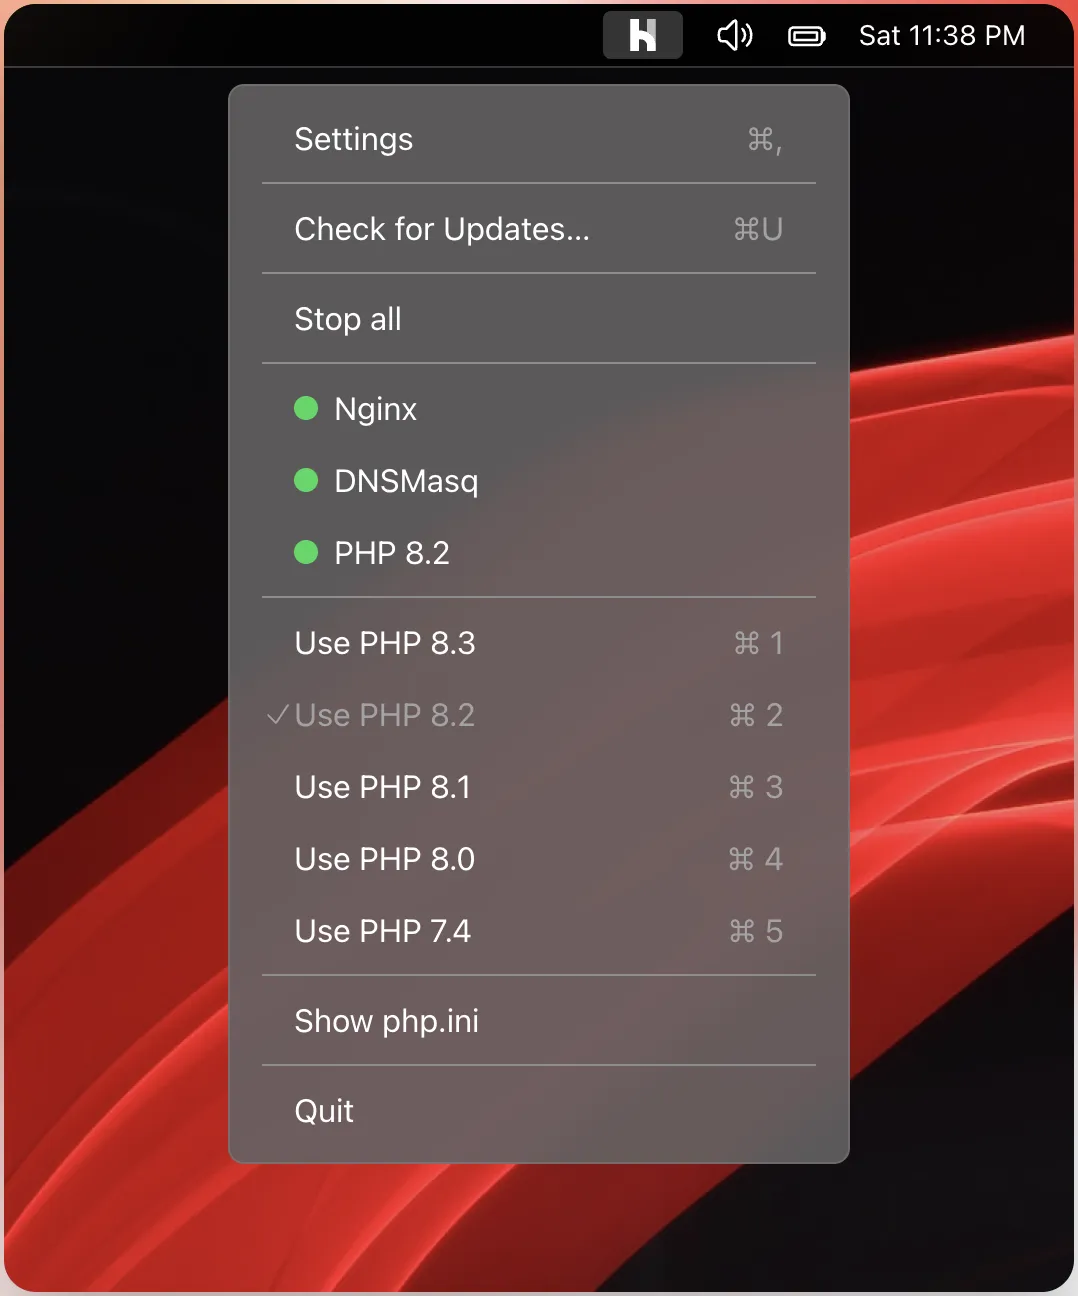Viewport: 1078px width, 1296px height.
Task: Open Show php.ini
Action: point(539,1021)
